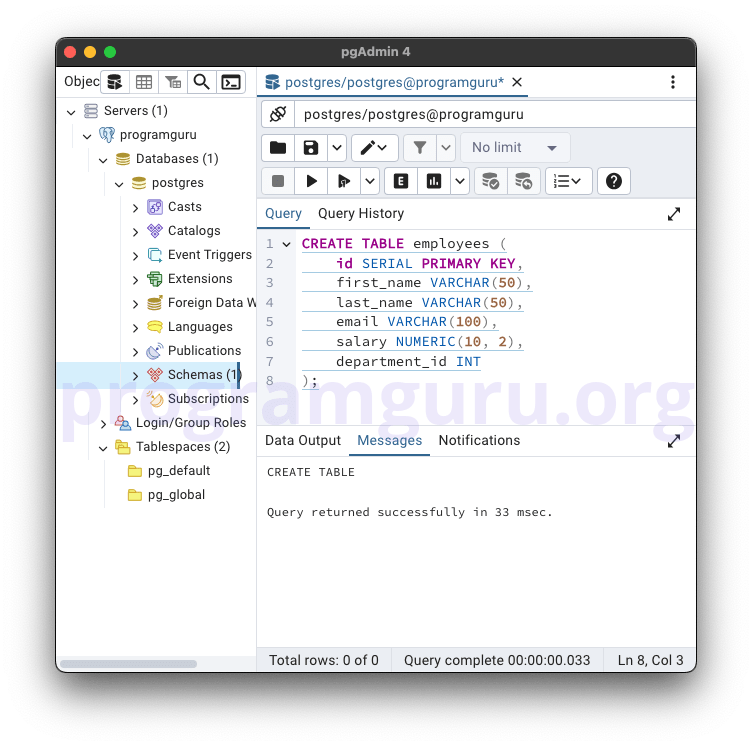Screen dimensions: 752x746
Task: Open the Notifications tab
Action: pos(480,440)
